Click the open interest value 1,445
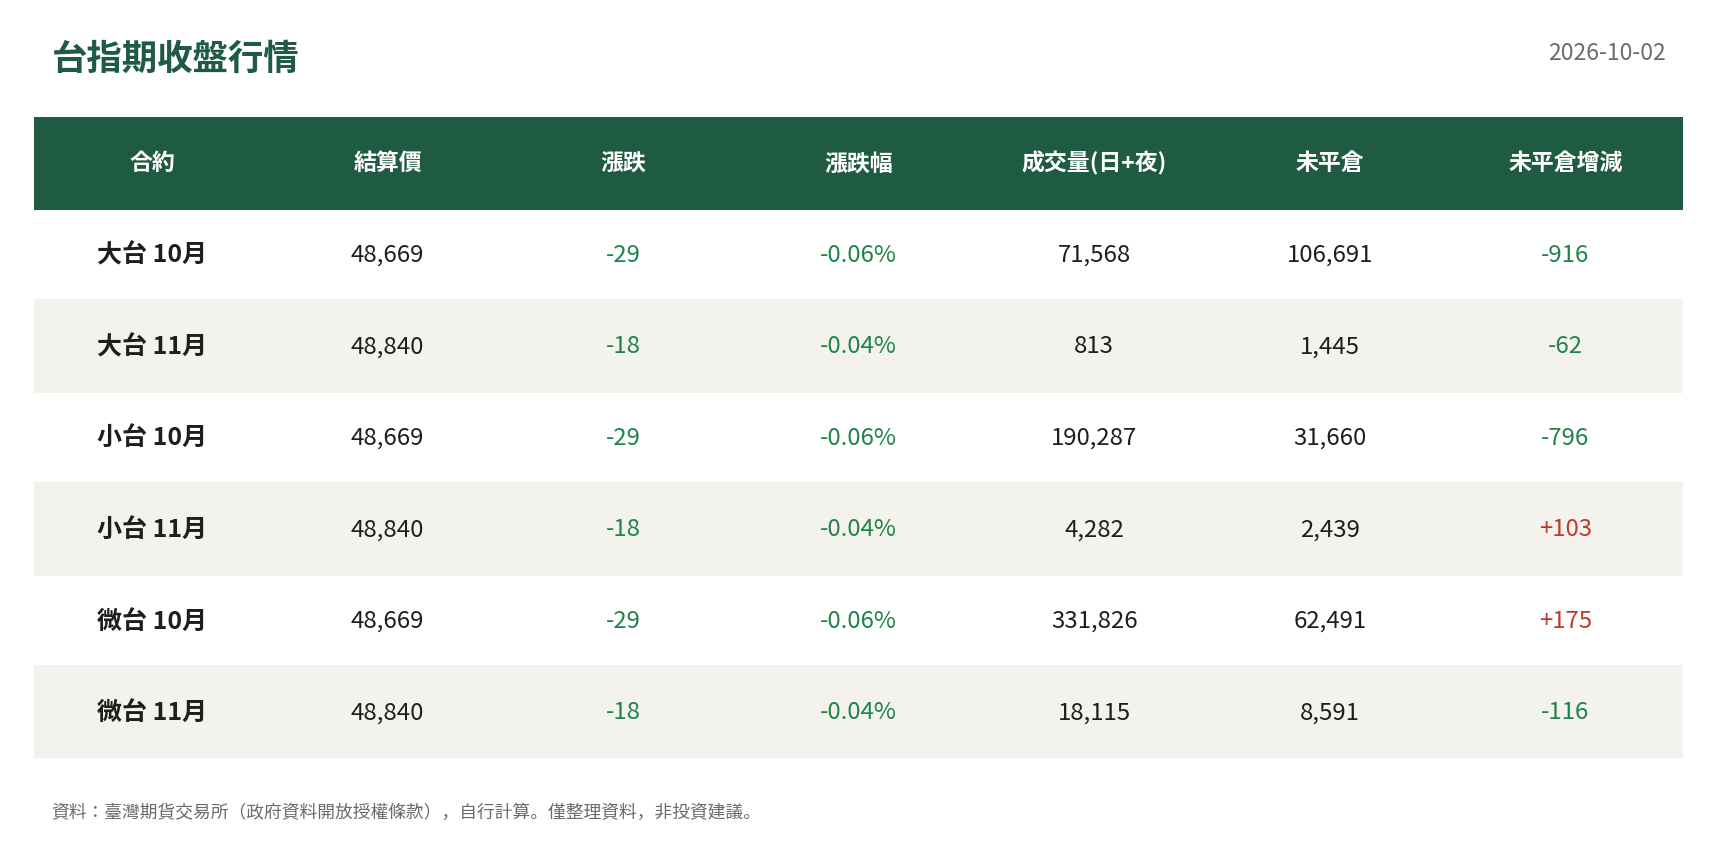The image size is (1717, 842). pyautogui.click(x=1329, y=346)
